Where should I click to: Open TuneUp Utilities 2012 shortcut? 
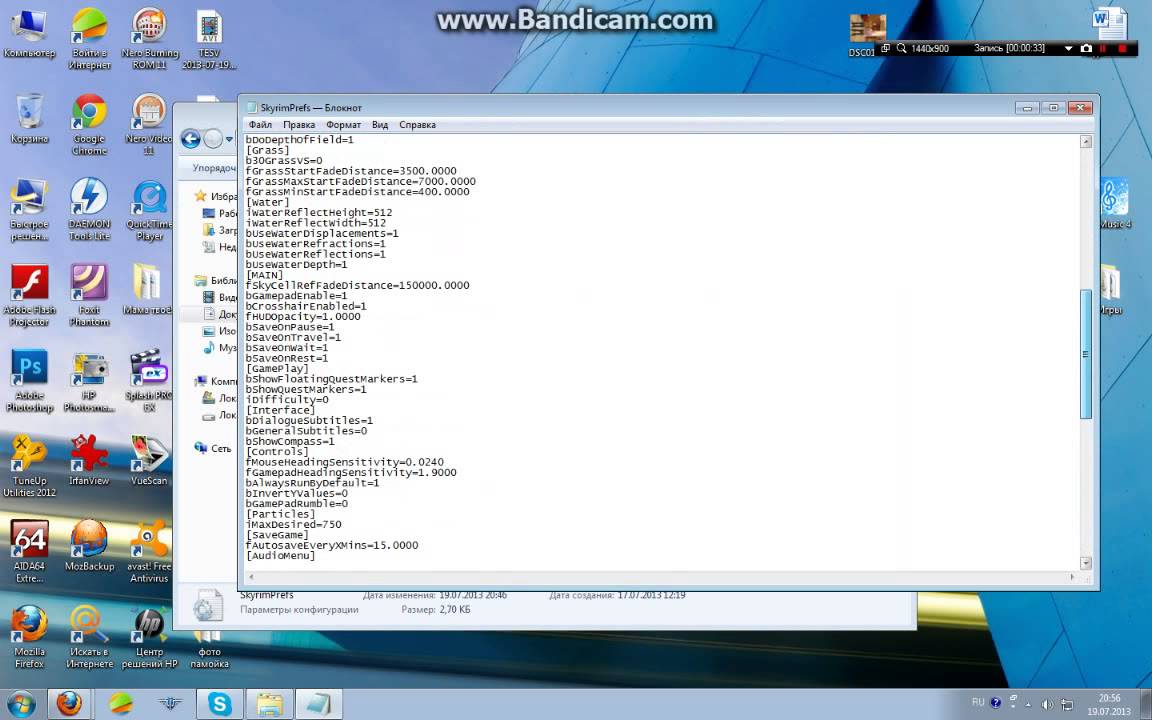[x=29, y=466]
